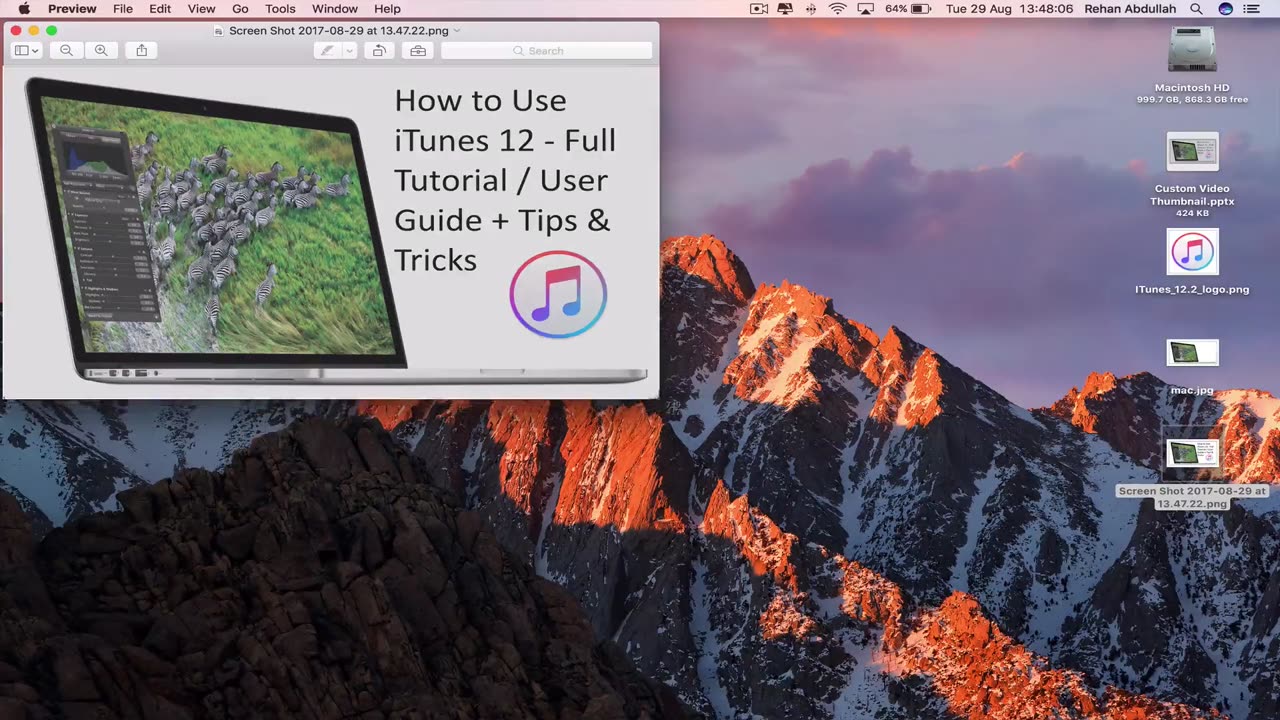Maximize the Preview window

tap(52, 31)
